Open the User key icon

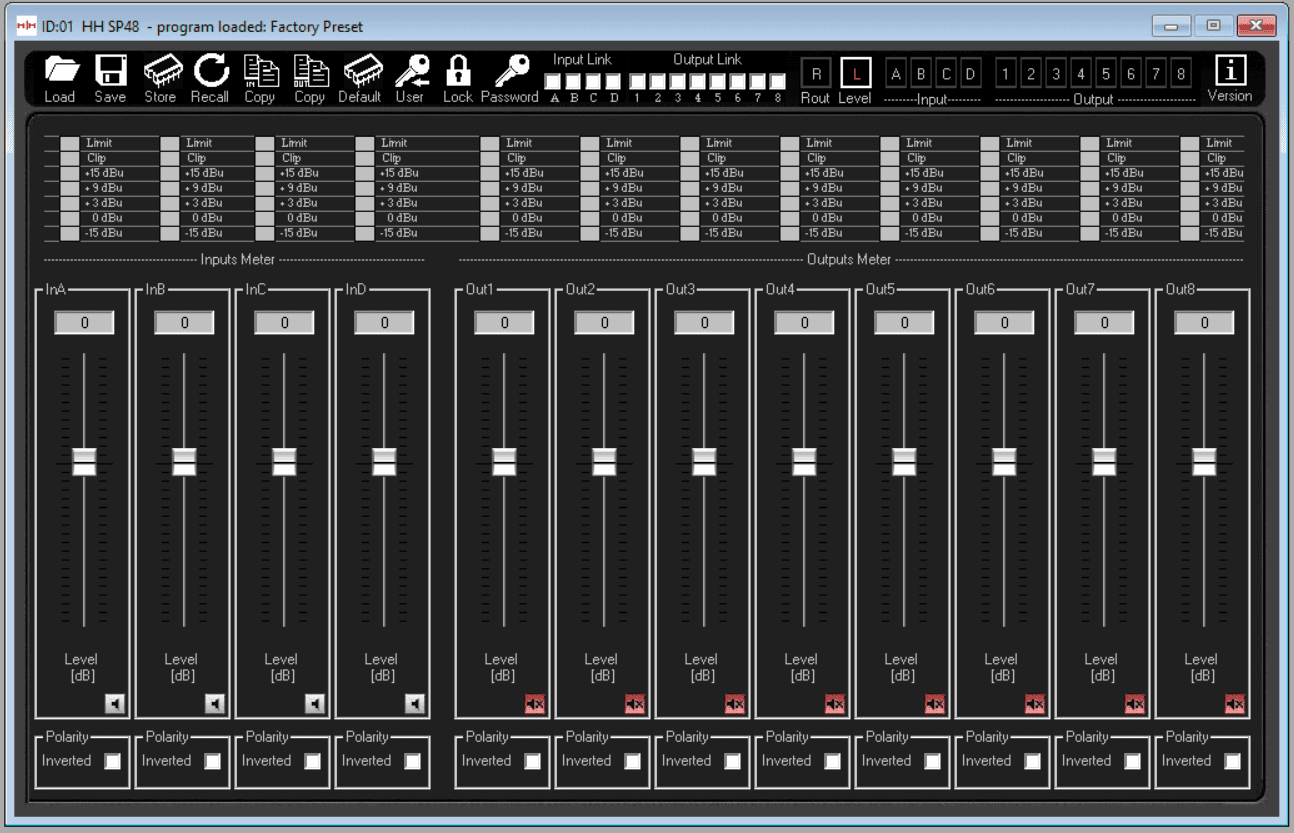(410, 72)
